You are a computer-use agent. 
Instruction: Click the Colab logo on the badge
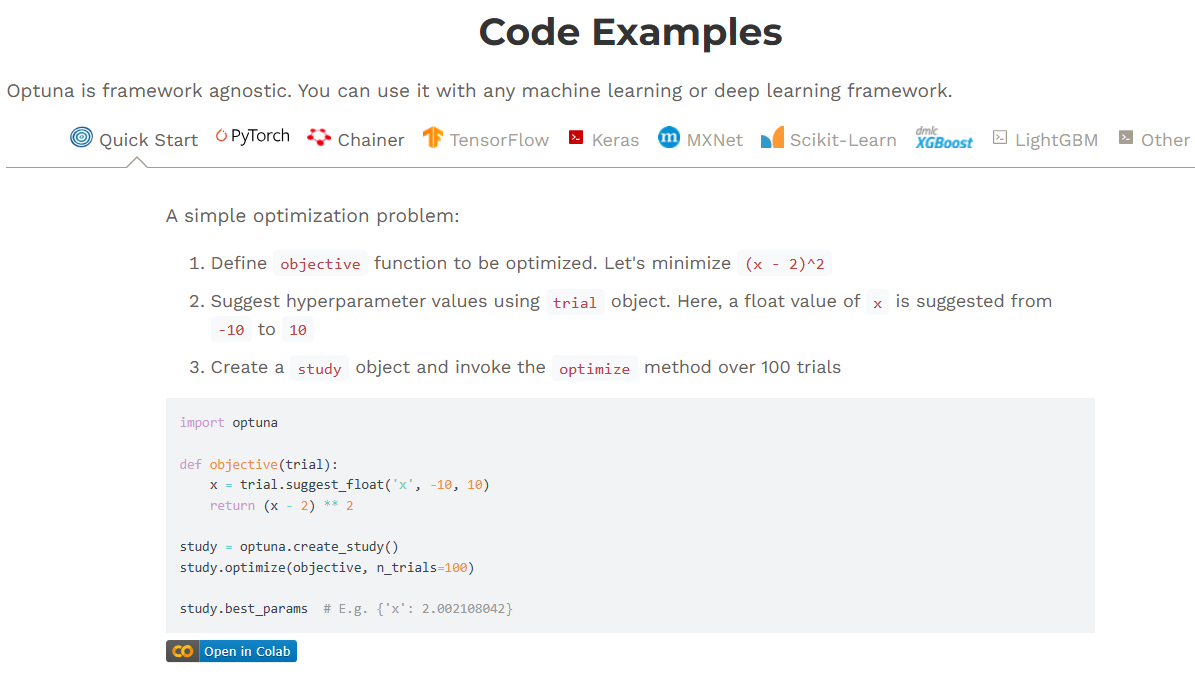pos(182,651)
